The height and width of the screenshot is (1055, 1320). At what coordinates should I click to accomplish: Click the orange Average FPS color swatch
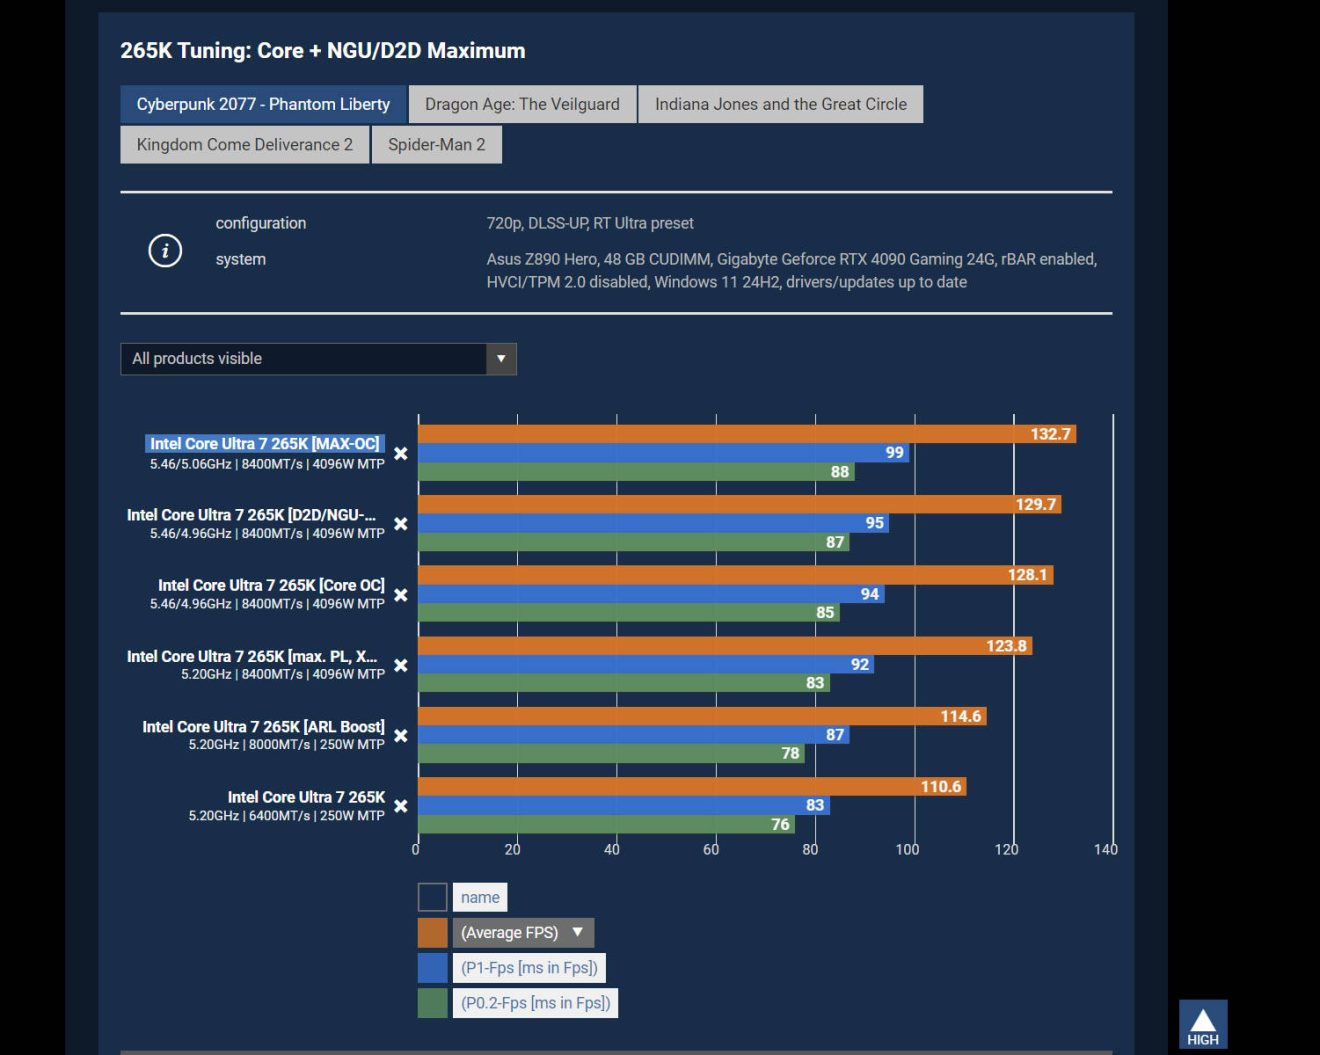coord(432,932)
